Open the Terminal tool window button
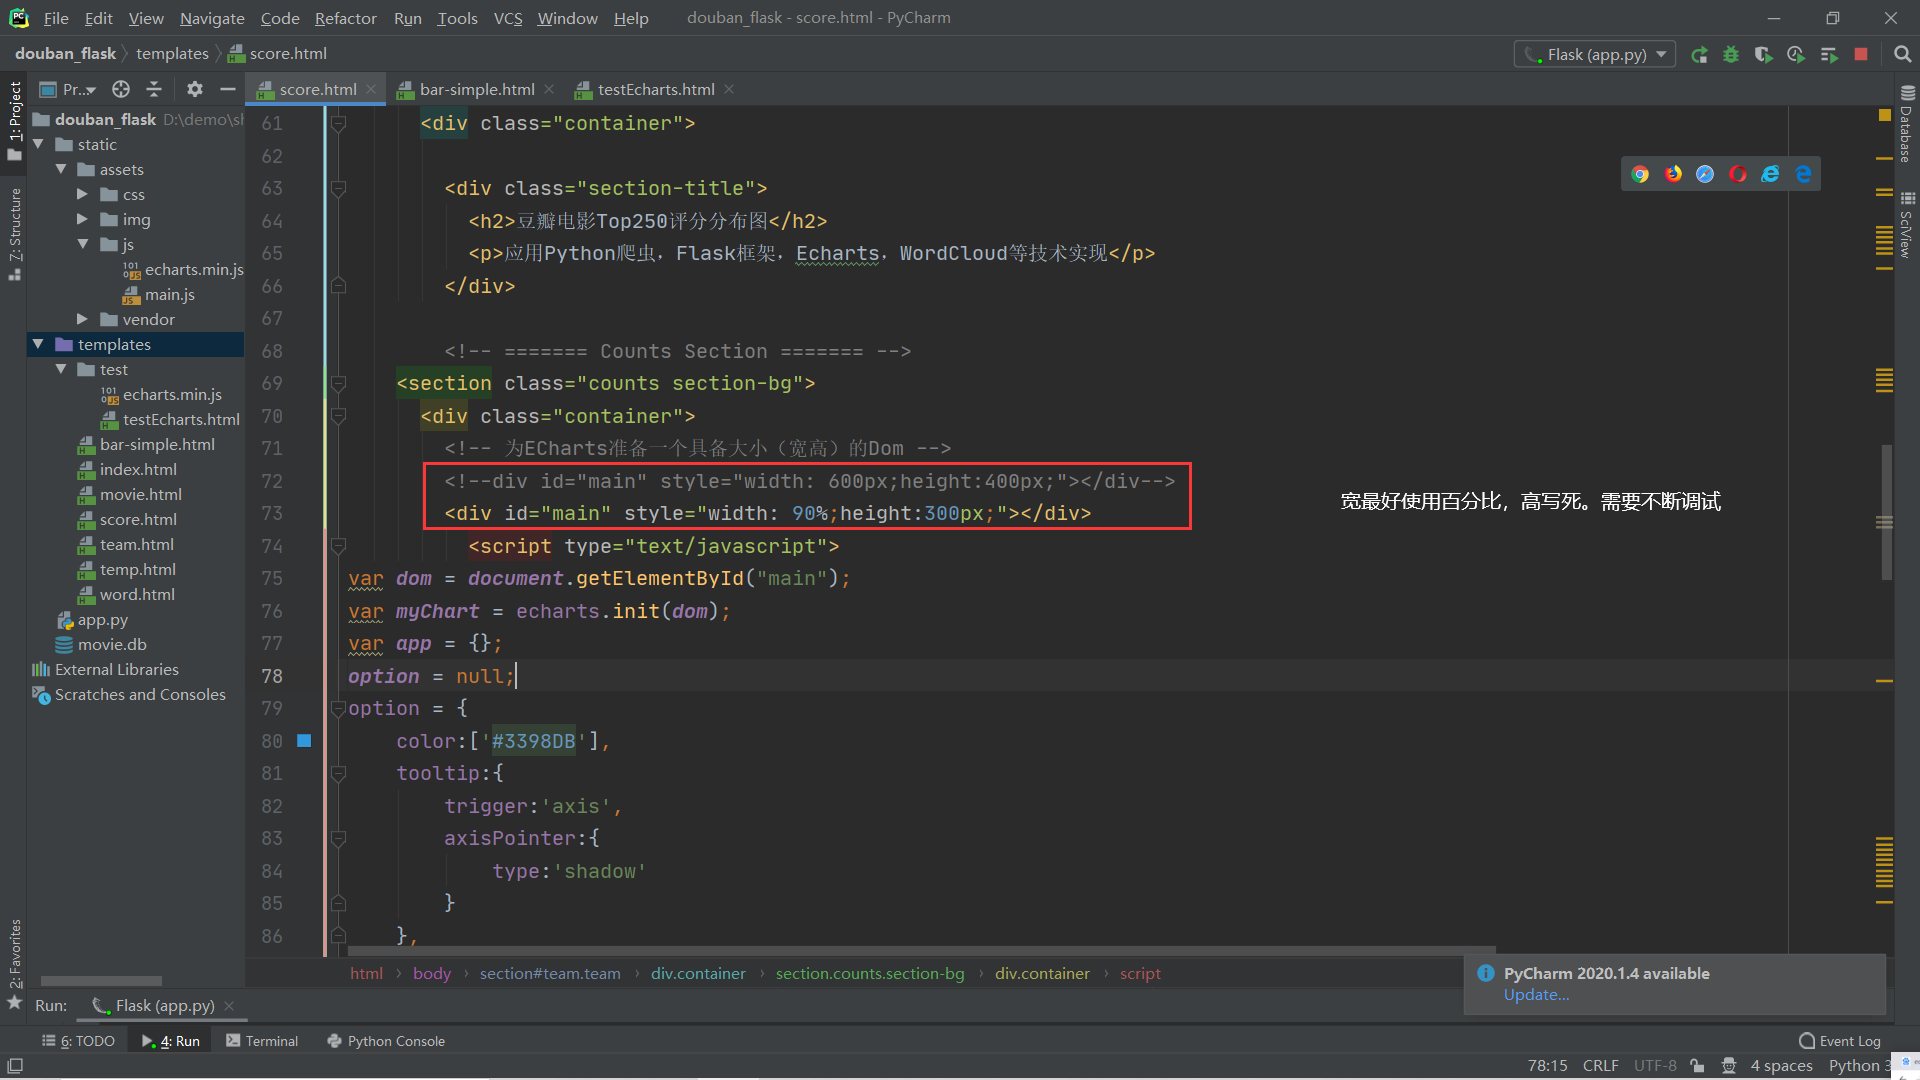1920x1080 pixels. pyautogui.click(x=262, y=1041)
